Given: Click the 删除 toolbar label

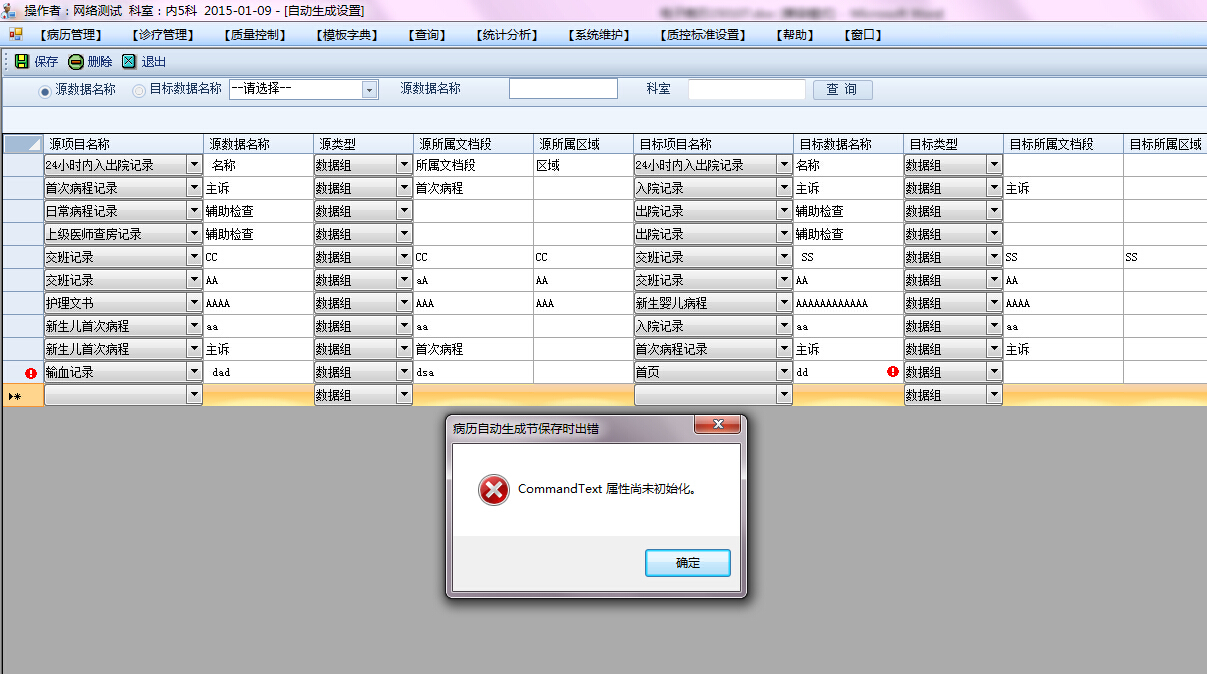Looking at the screenshot, I should (100, 62).
